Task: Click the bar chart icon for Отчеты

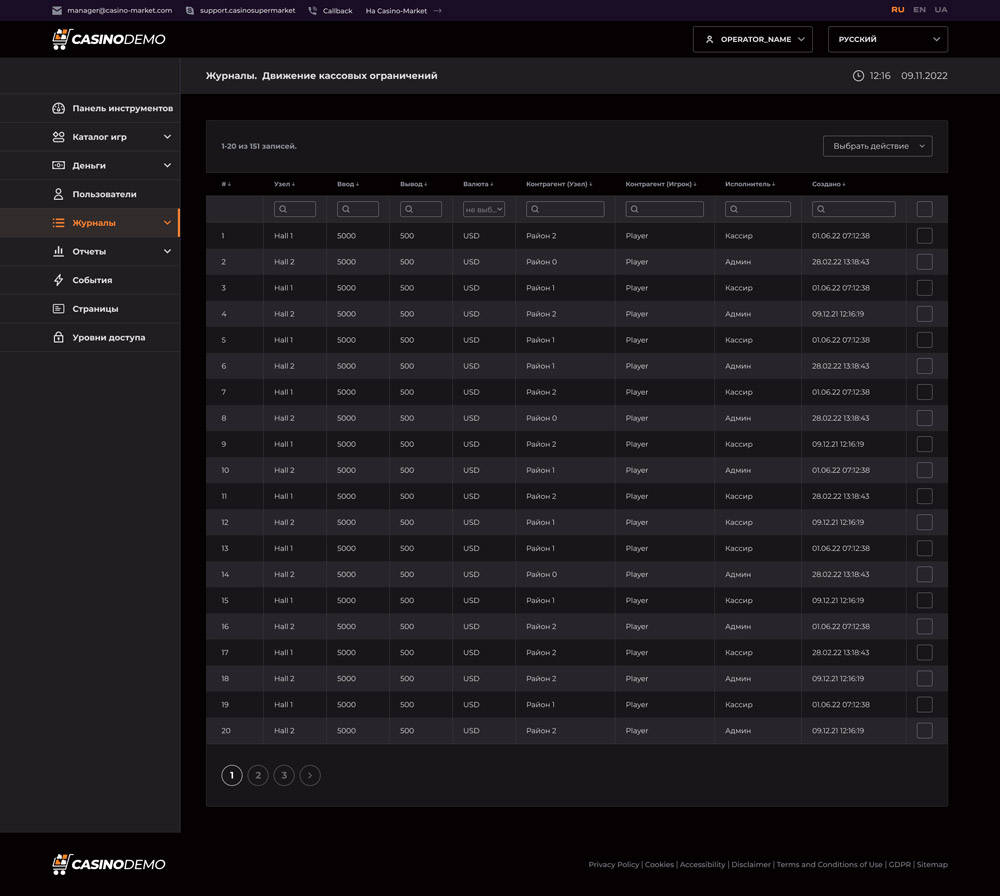Action: coord(58,251)
